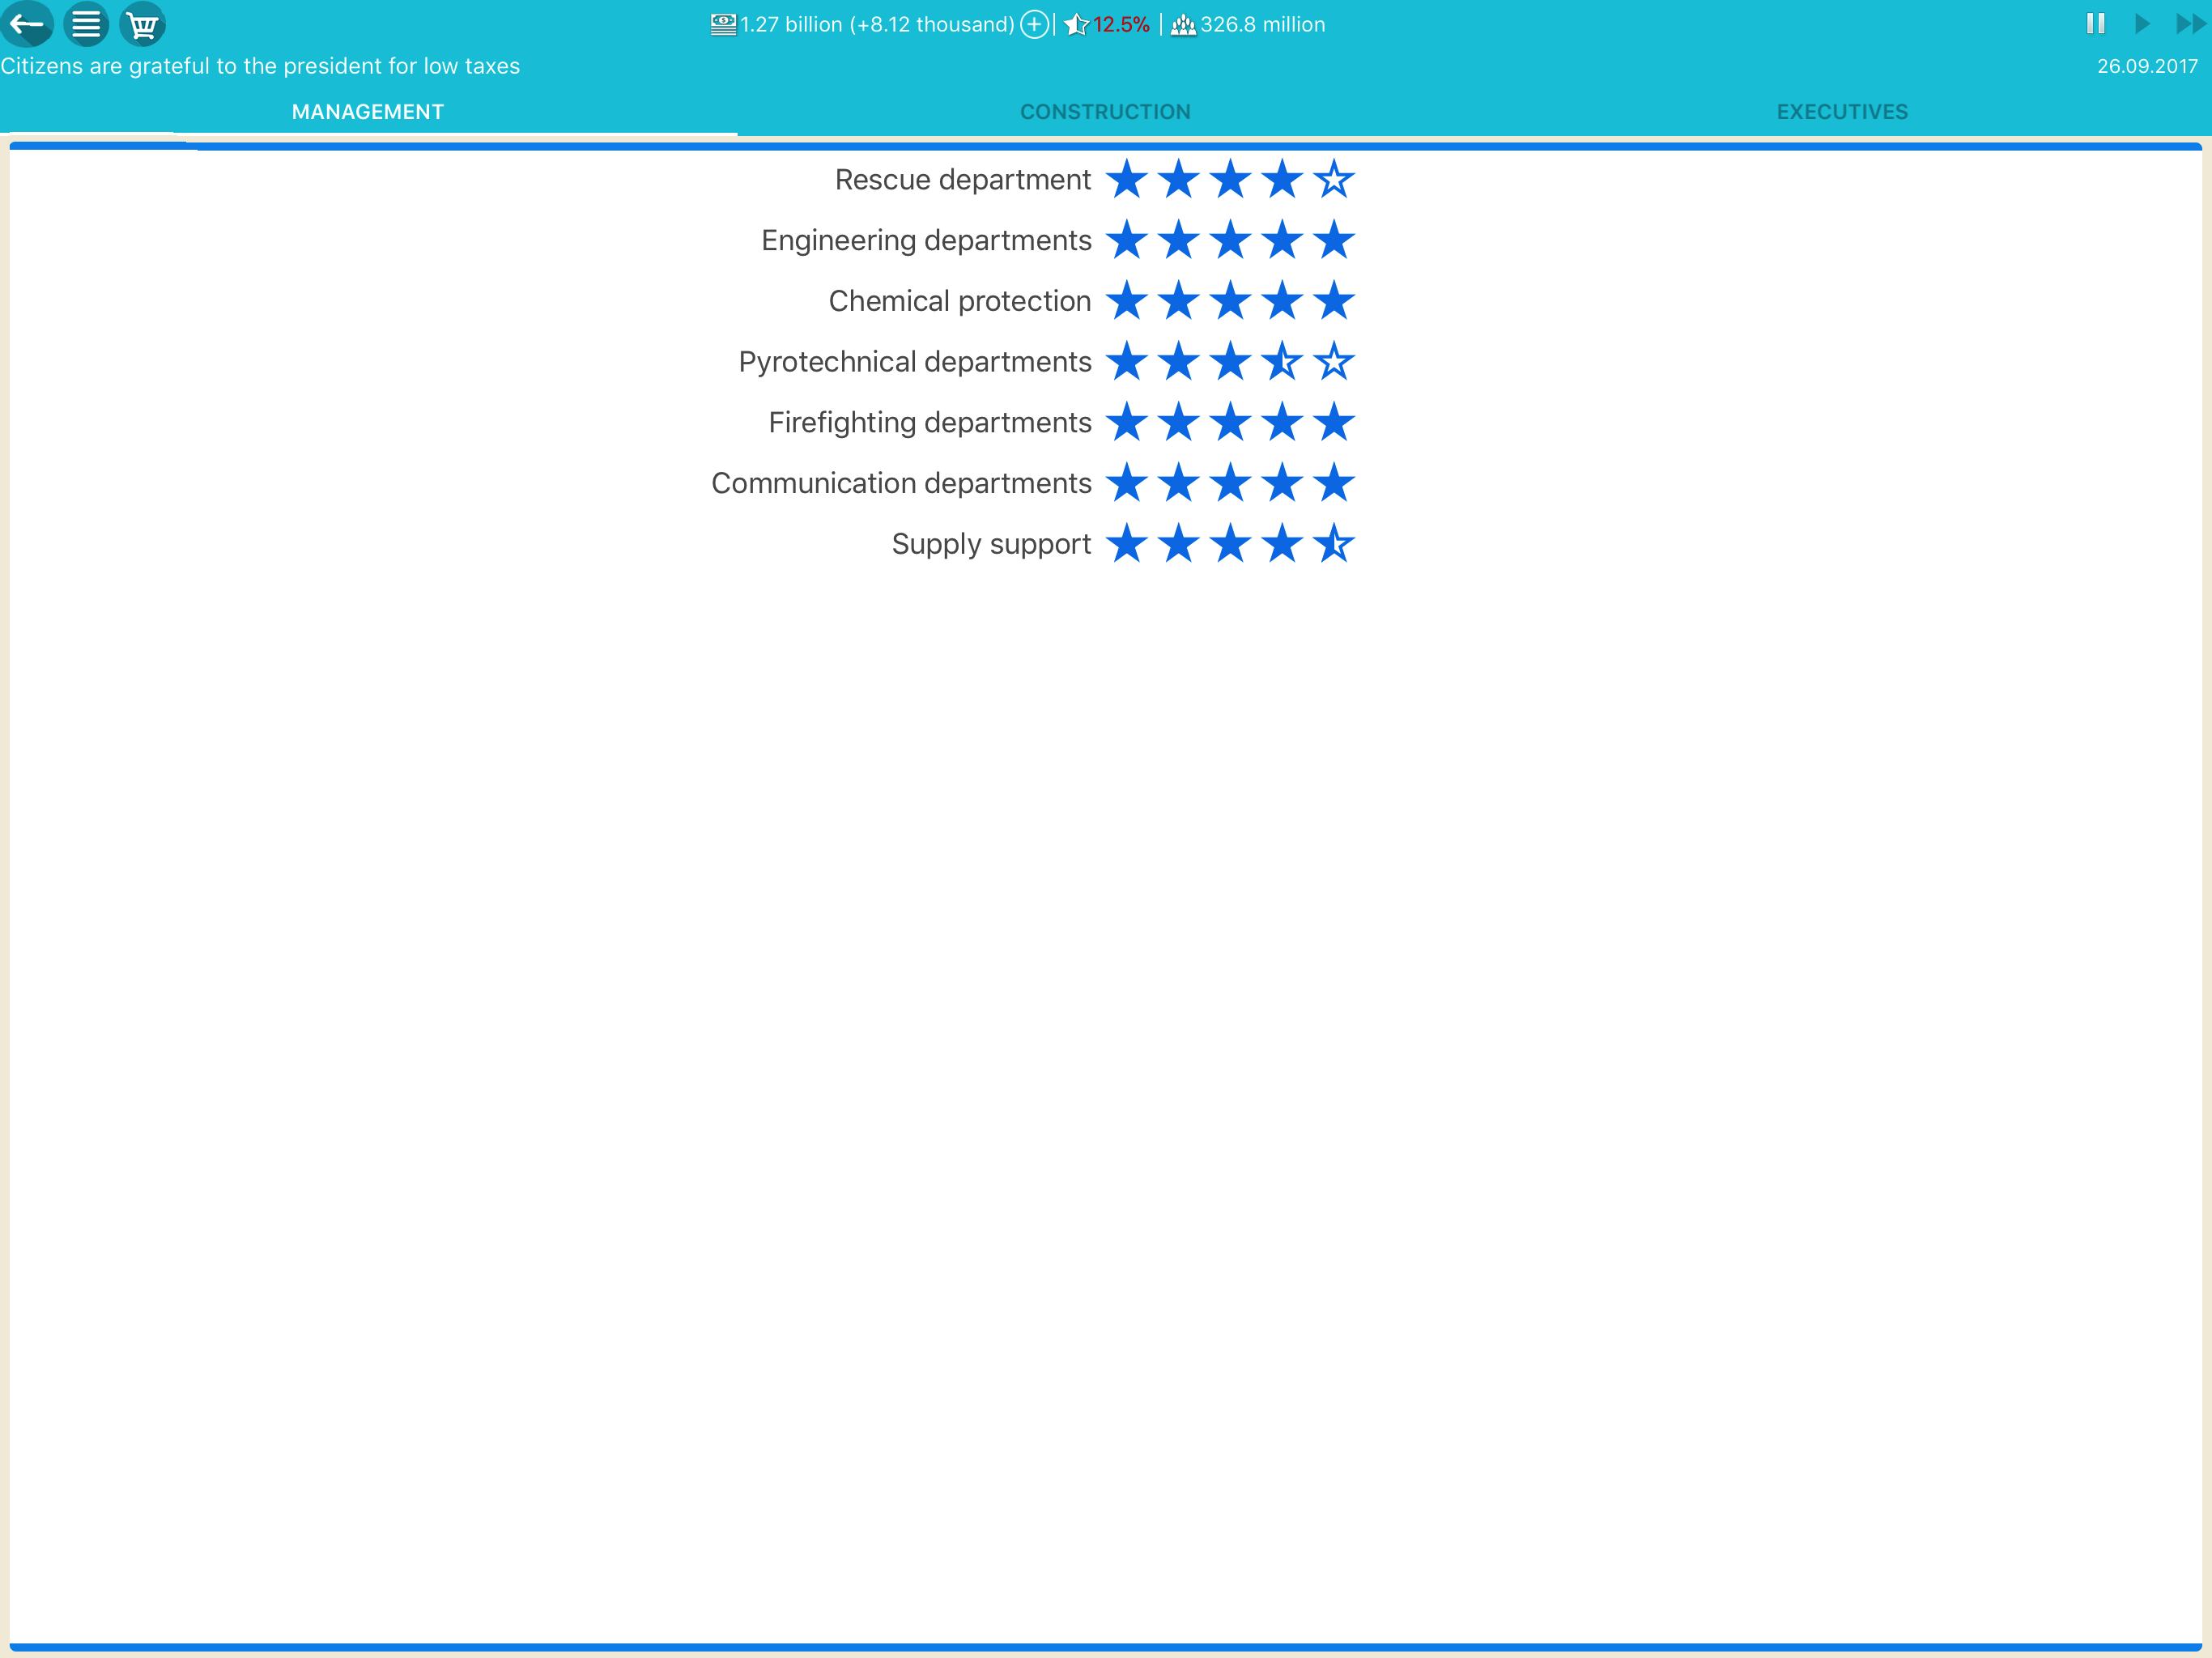This screenshot has height=1658, width=2212.
Task: Set Supply support fifth star
Action: 1334,544
